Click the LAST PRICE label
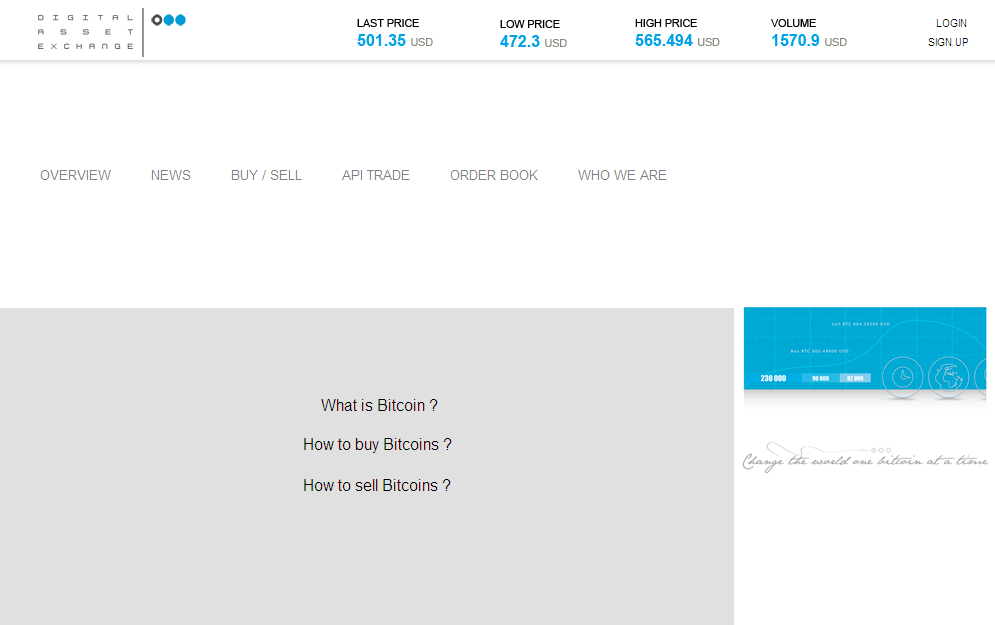995x625 pixels. pyautogui.click(x=388, y=23)
